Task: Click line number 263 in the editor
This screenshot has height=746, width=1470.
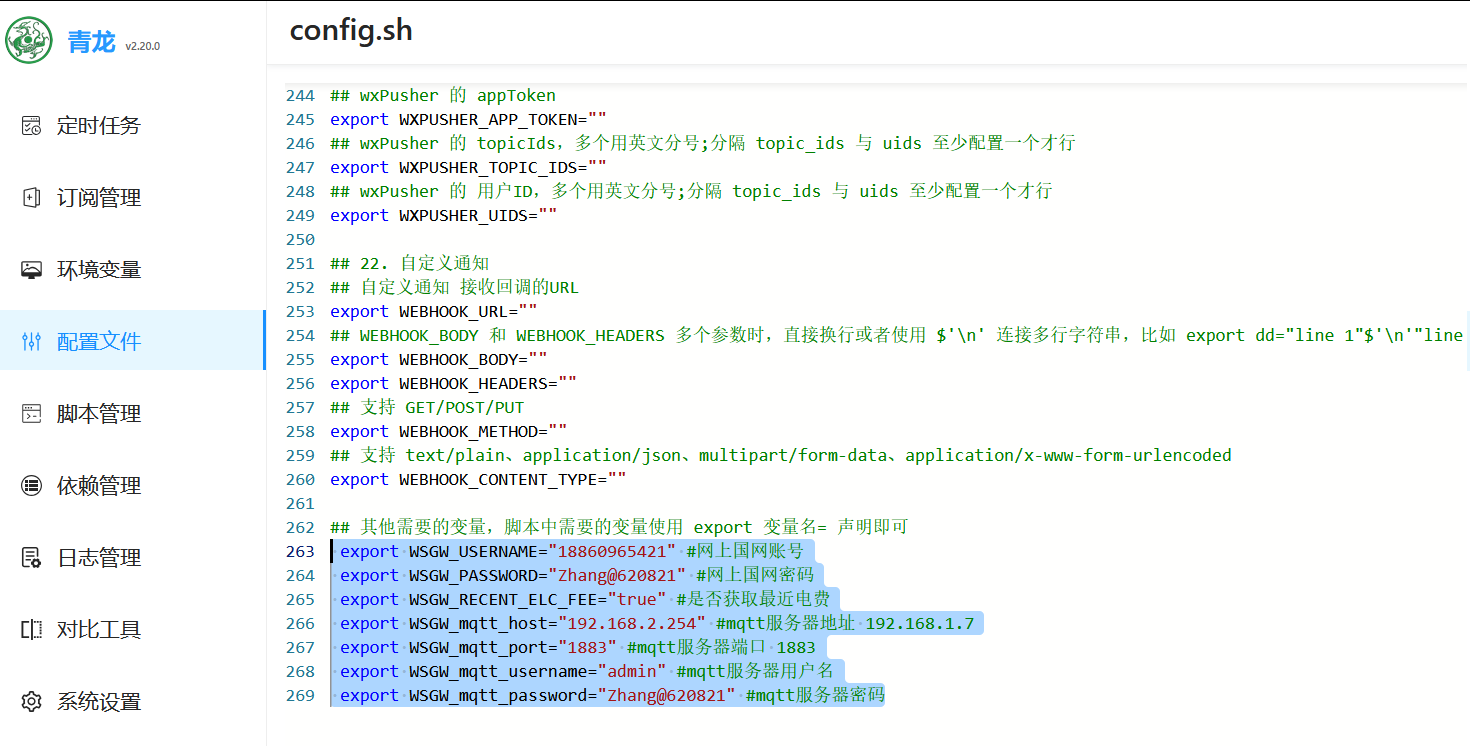Action: [300, 551]
